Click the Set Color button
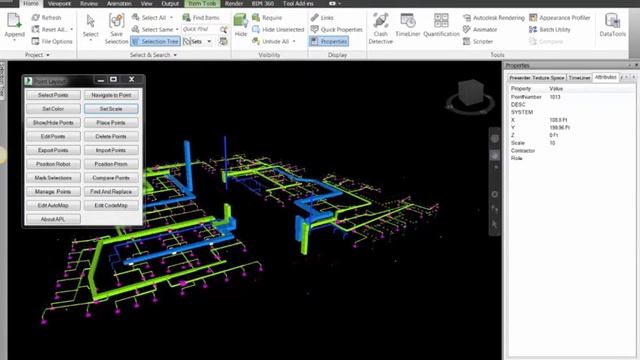 point(53,109)
